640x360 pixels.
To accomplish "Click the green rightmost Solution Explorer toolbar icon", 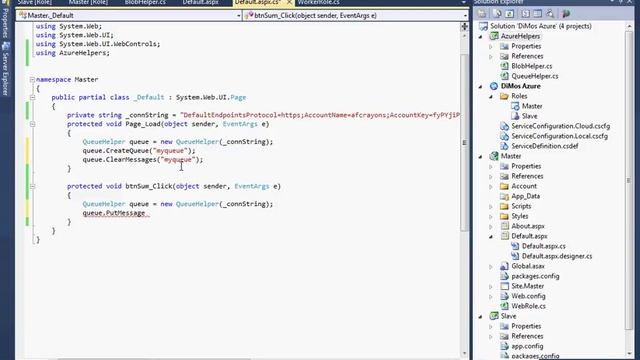I will [x=566, y=14].
